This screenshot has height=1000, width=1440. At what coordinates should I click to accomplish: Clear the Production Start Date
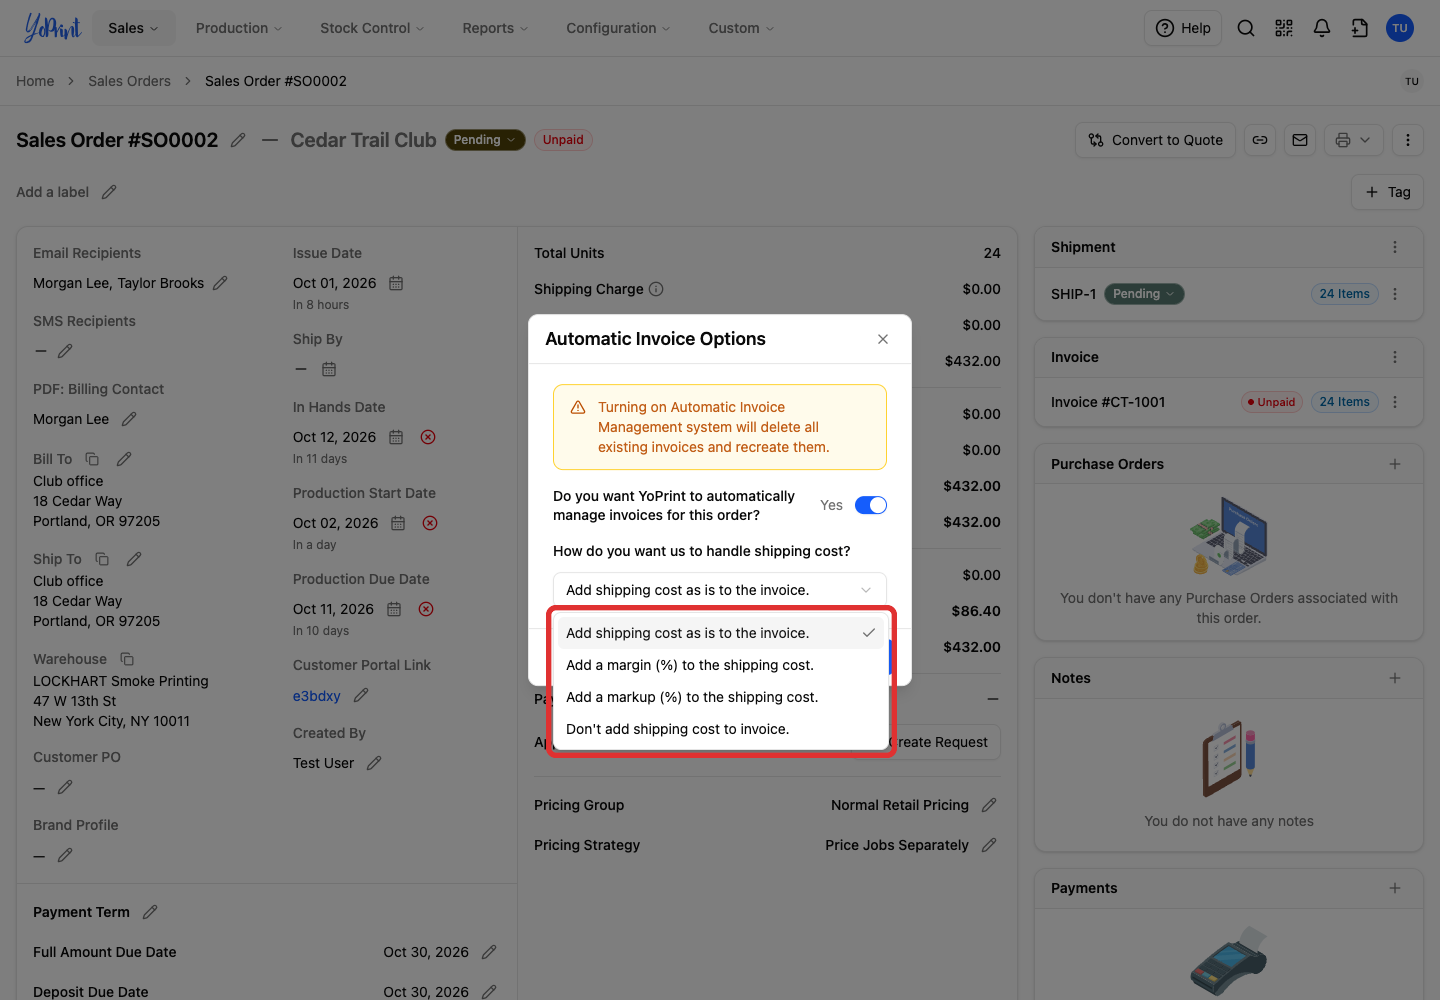[x=430, y=523]
